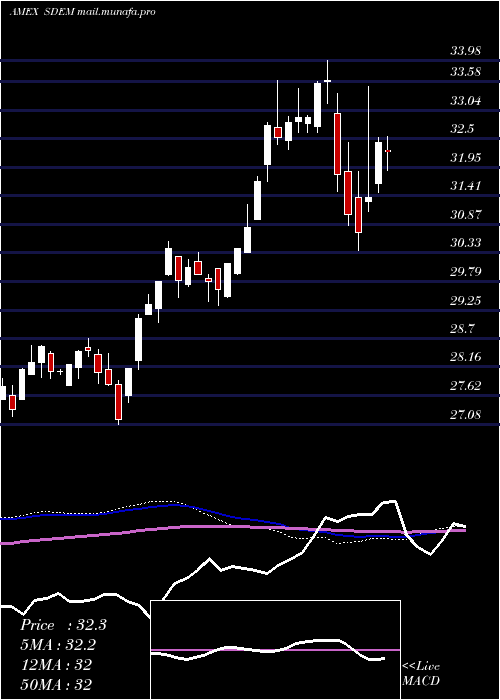Screen dimensions: 500x700
Task: Select the 29.79 price level label
Action: [466, 272]
